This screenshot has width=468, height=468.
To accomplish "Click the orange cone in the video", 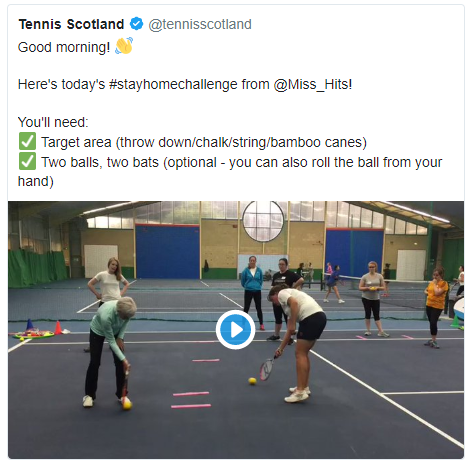I will [58, 327].
